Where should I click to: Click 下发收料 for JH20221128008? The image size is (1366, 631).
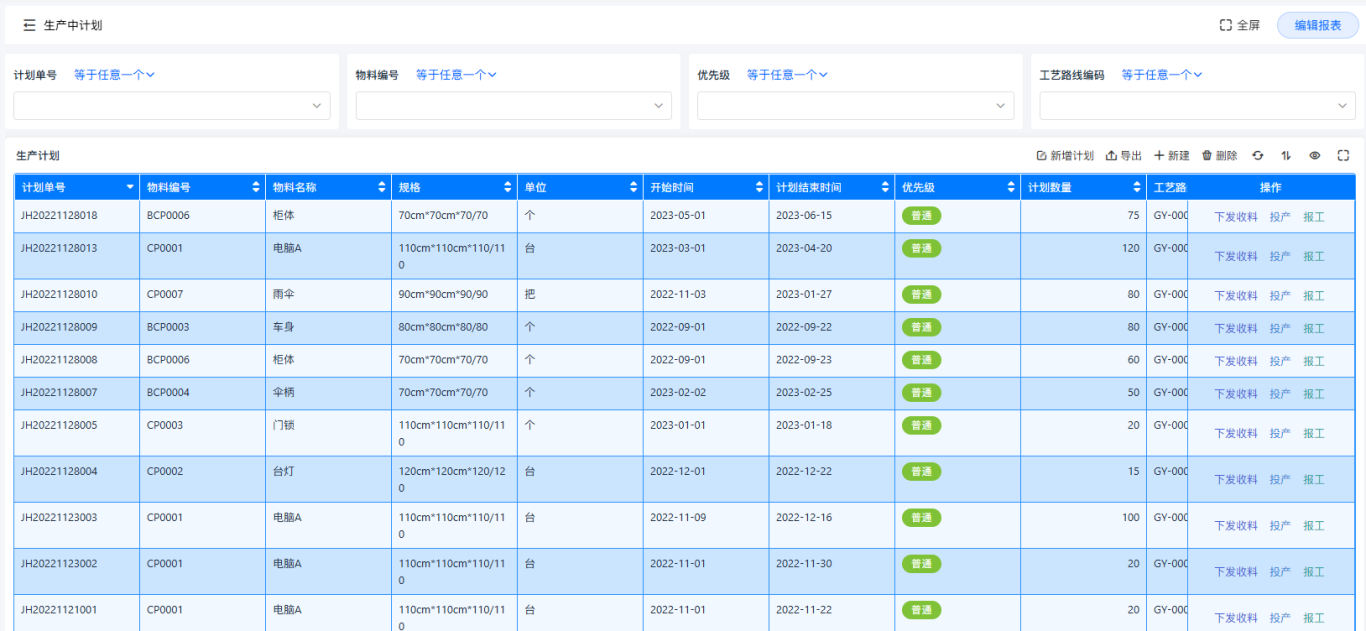(1236, 362)
